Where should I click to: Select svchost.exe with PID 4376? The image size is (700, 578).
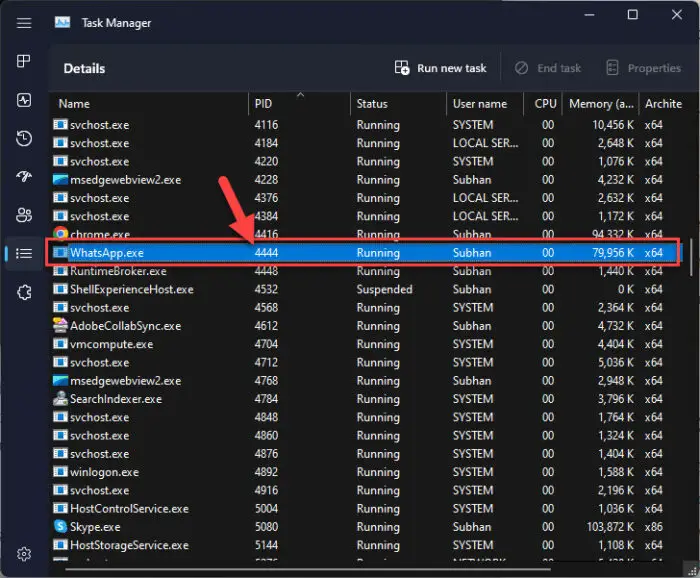(x=99, y=198)
